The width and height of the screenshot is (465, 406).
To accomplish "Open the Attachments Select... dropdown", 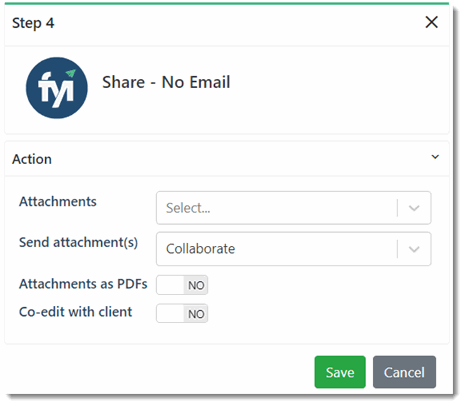I will (x=293, y=208).
